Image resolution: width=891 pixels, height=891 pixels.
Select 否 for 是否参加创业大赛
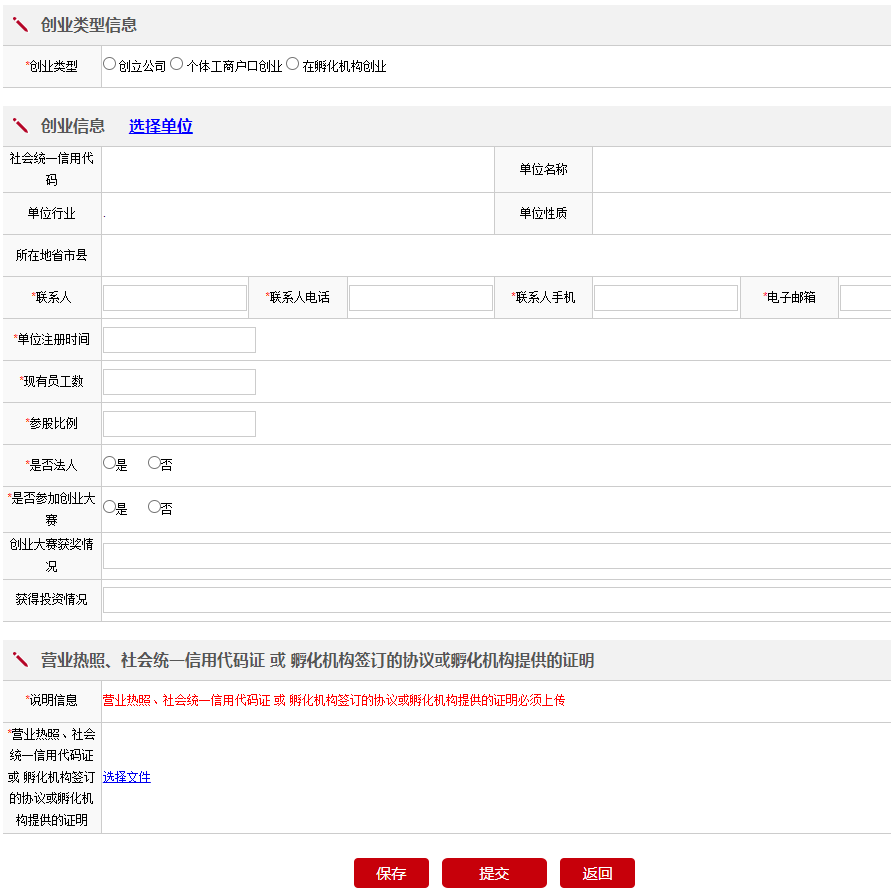pyautogui.click(x=154, y=507)
